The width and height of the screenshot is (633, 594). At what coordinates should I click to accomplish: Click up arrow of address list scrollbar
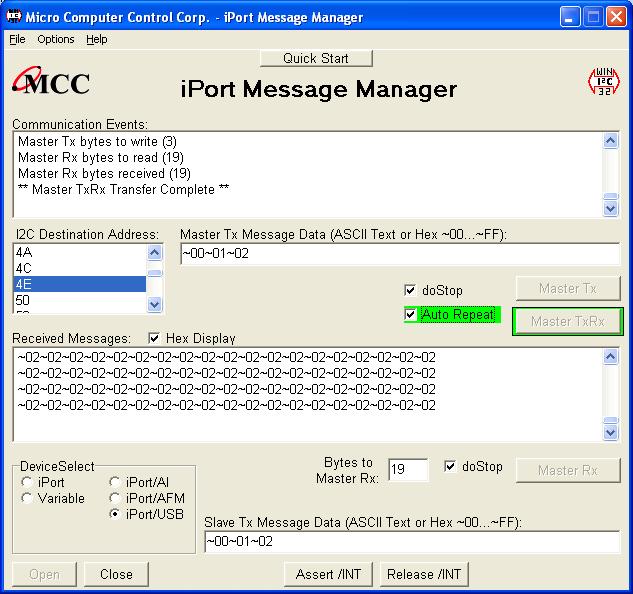tap(155, 253)
